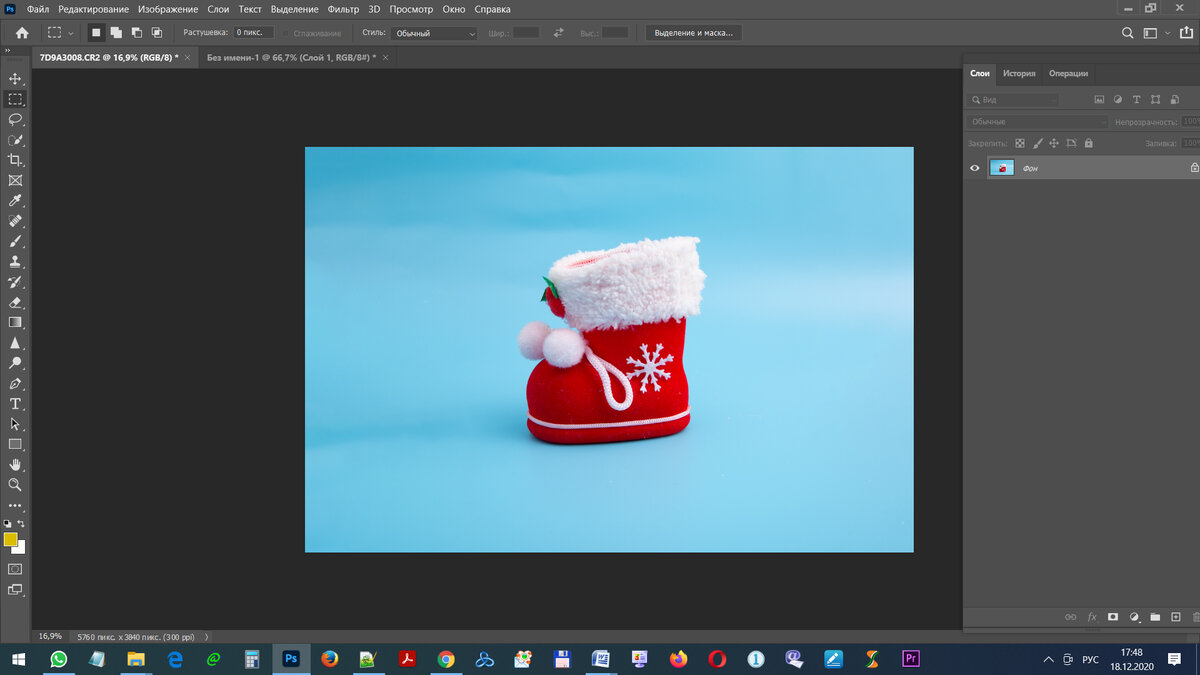
Task: Select the Gradient tool
Action: click(x=15, y=322)
